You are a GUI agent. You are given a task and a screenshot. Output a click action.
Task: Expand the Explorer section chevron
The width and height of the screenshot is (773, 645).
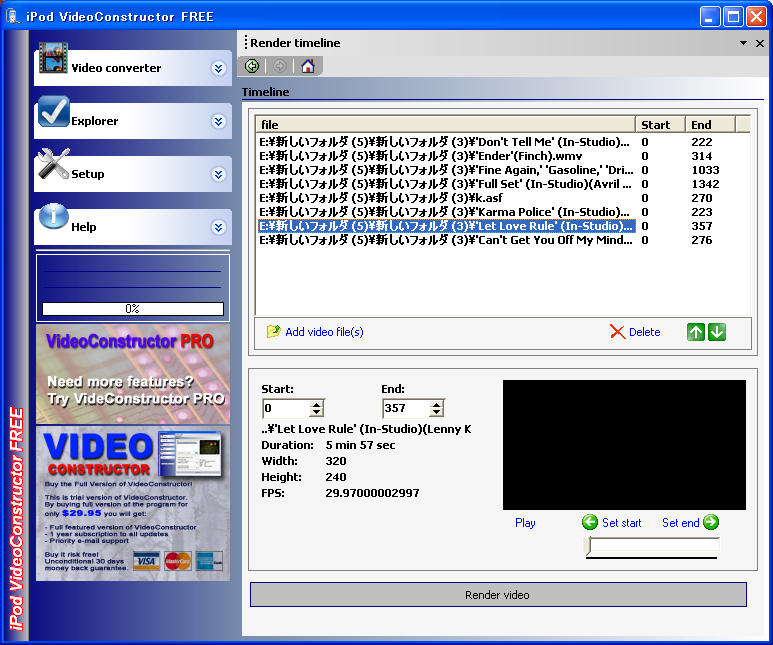click(218, 121)
